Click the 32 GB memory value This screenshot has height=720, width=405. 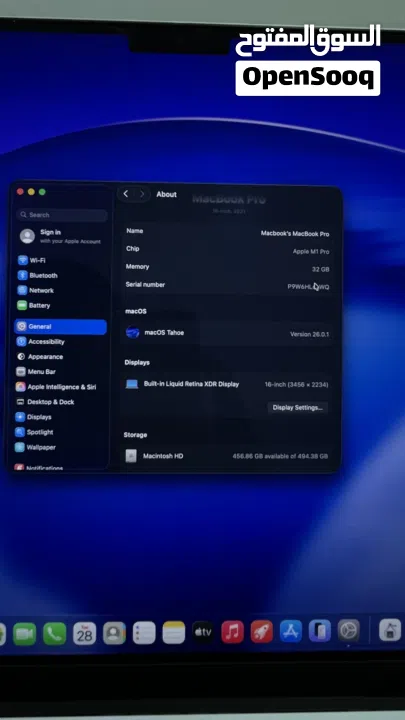coord(321,269)
